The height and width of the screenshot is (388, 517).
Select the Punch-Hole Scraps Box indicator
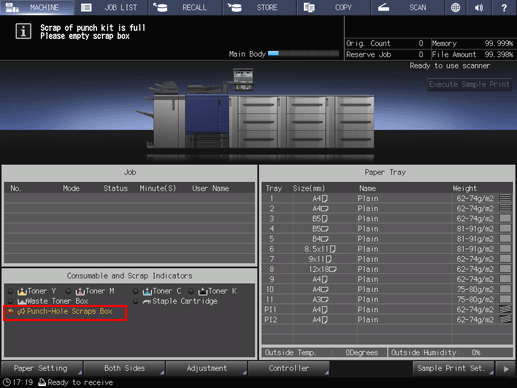pyautogui.click(x=65, y=312)
